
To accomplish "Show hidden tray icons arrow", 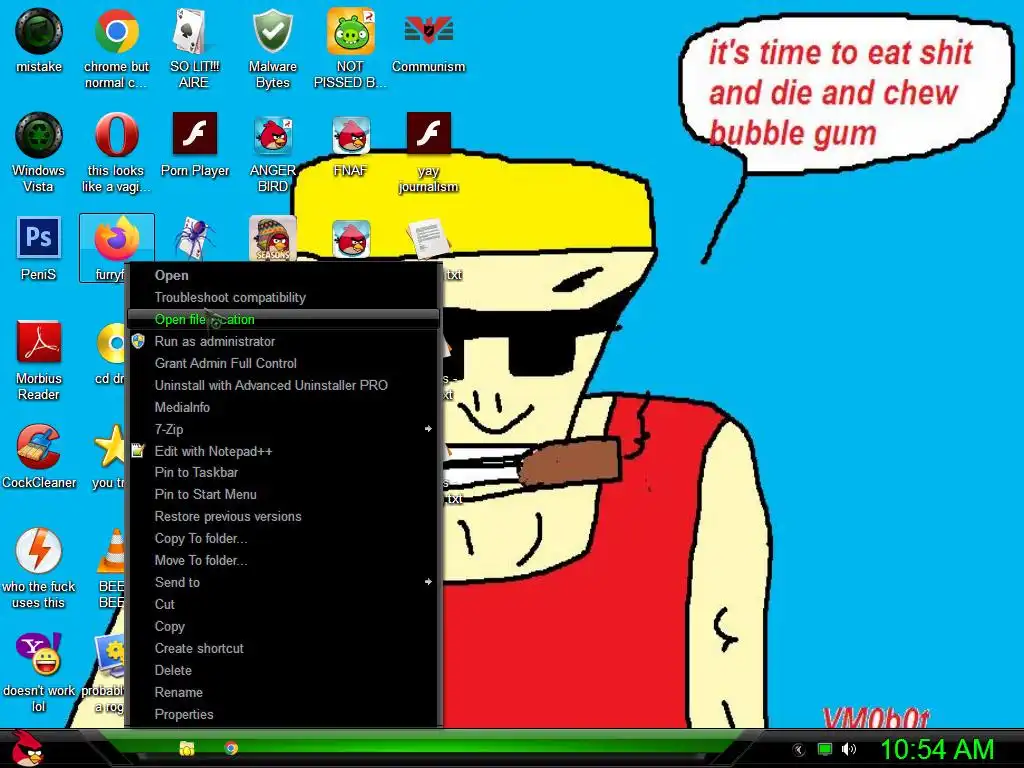I will click(798, 750).
